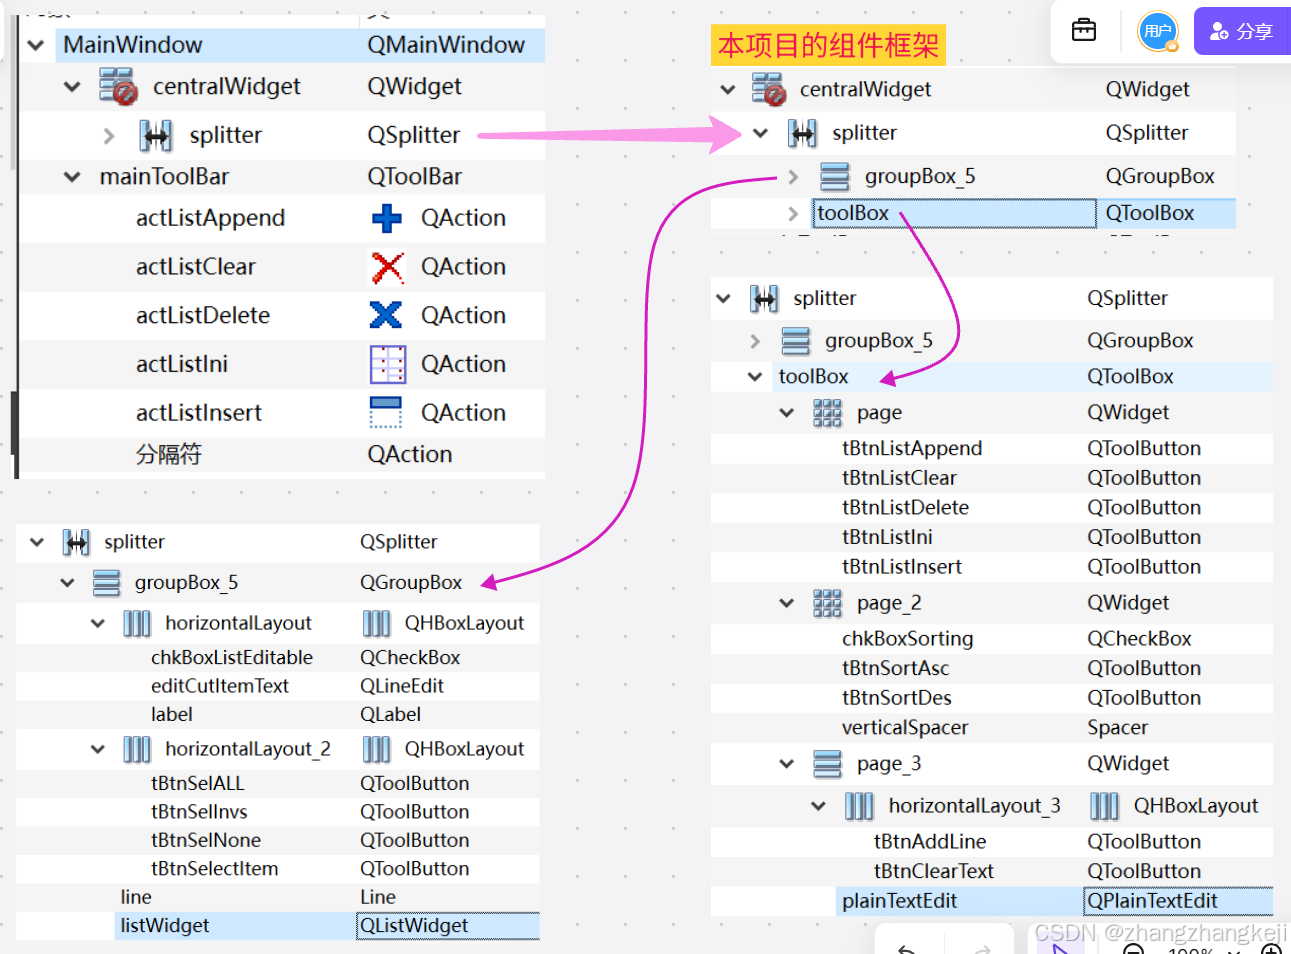Screen dimensions: 1291x954
Task: Click the blue plus icon for actListAppend
Action: tap(386, 218)
